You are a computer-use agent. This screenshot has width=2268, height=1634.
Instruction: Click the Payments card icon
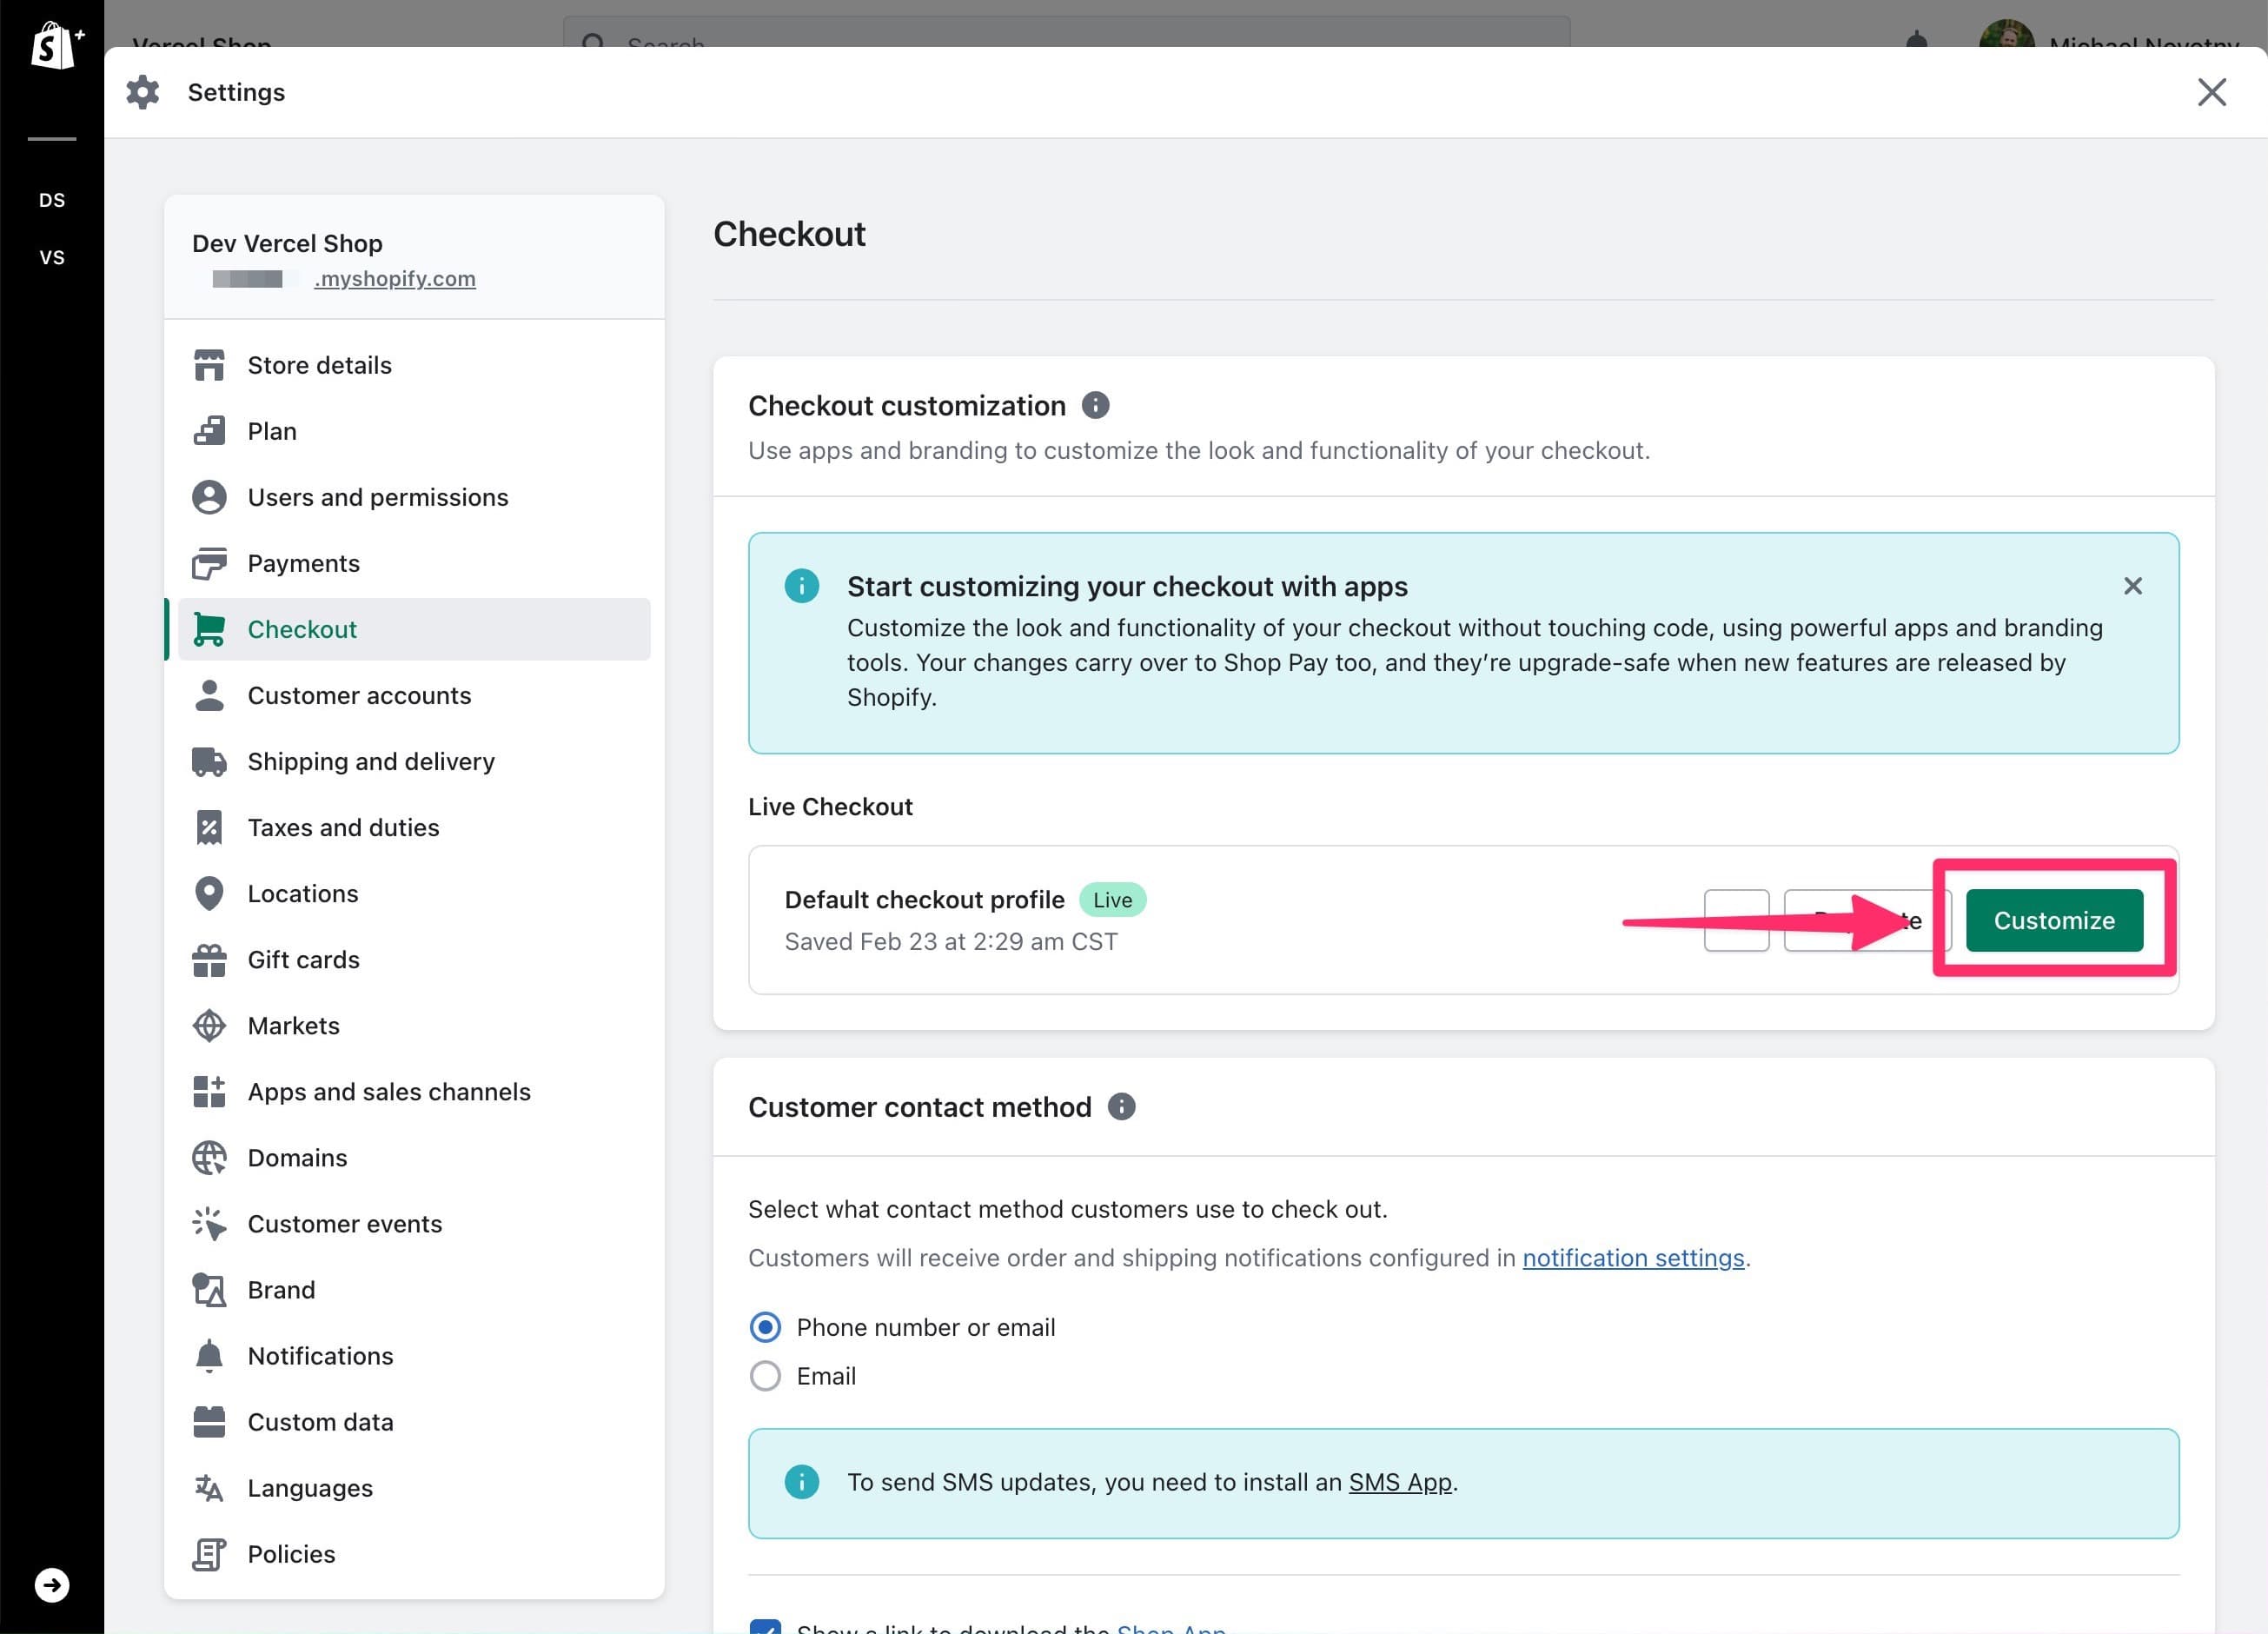click(209, 562)
